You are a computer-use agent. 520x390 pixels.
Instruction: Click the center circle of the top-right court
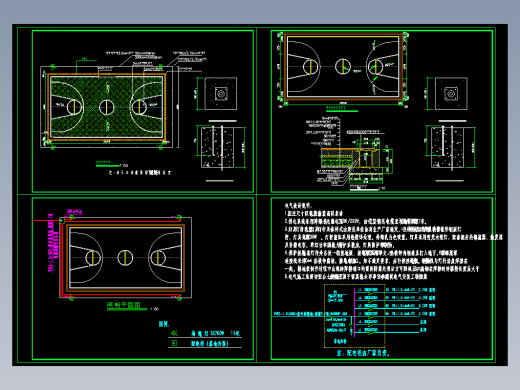pyautogui.click(x=343, y=66)
